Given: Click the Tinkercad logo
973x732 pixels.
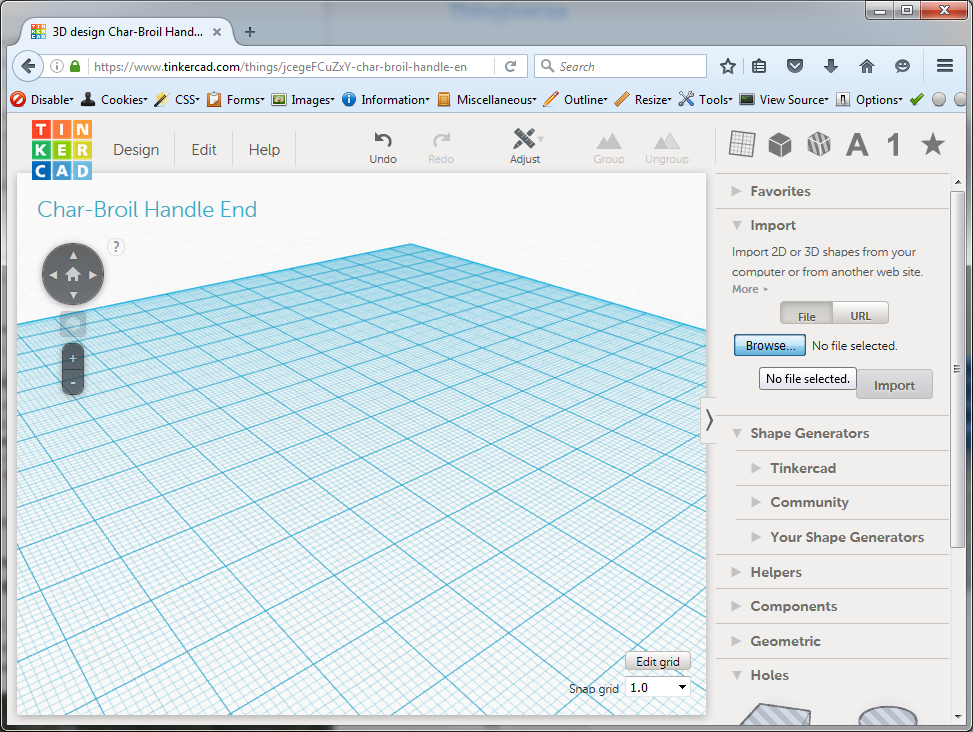Looking at the screenshot, I should (x=62, y=150).
